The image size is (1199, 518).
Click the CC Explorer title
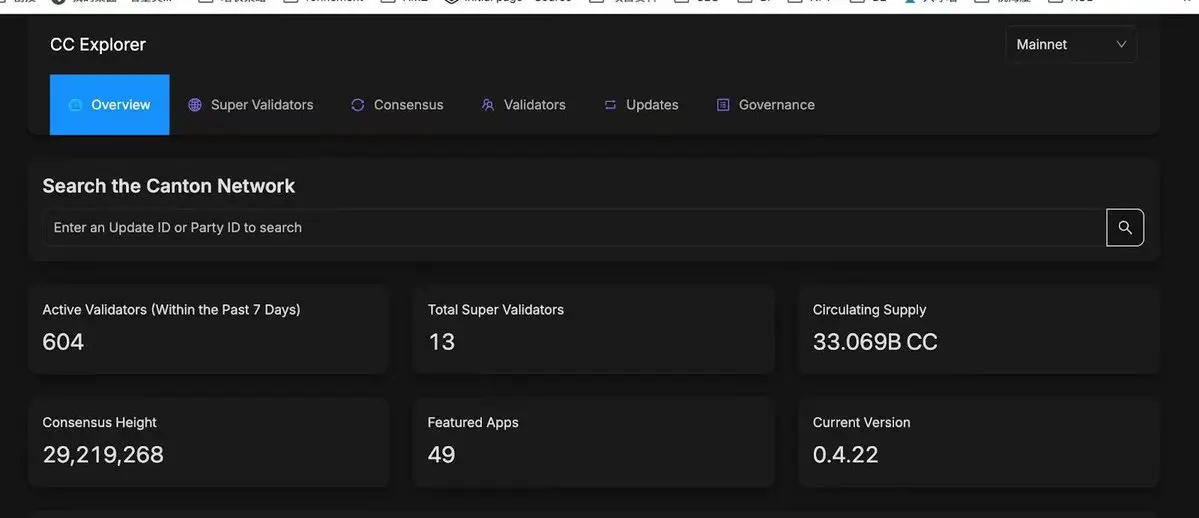pyautogui.click(x=98, y=44)
